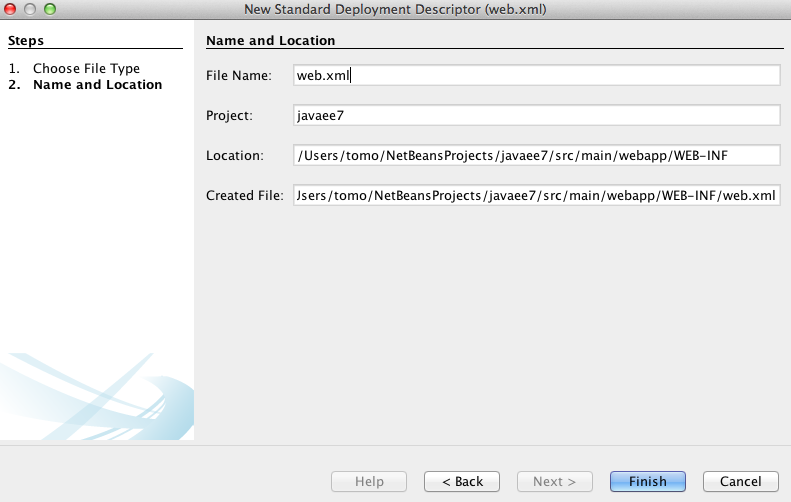The height and width of the screenshot is (502, 791).
Task: Open Help for this wizard
Action: click(369, 481)
